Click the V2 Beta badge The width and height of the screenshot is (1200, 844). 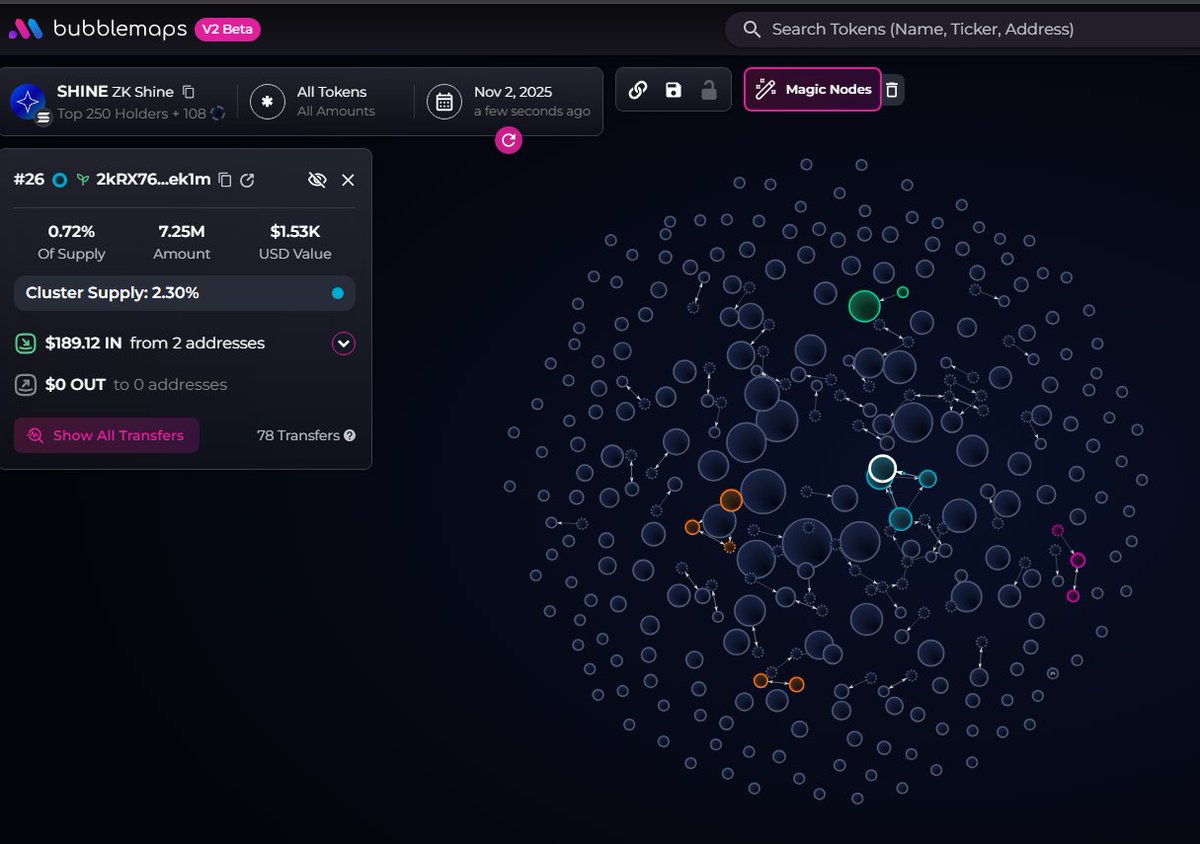(227, 29)
